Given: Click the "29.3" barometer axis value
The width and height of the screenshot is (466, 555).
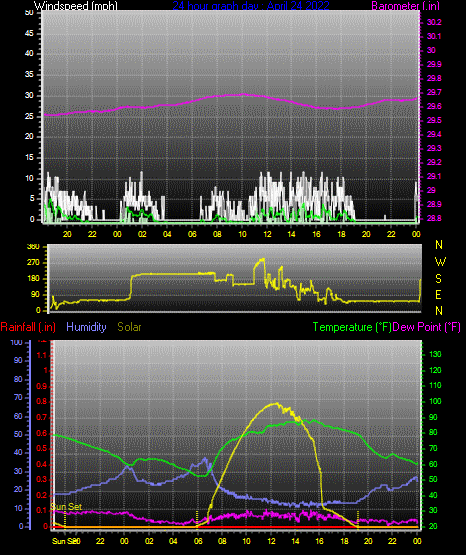Looking at the screenshot, I should pyautogui.click(x=434, y=148).
